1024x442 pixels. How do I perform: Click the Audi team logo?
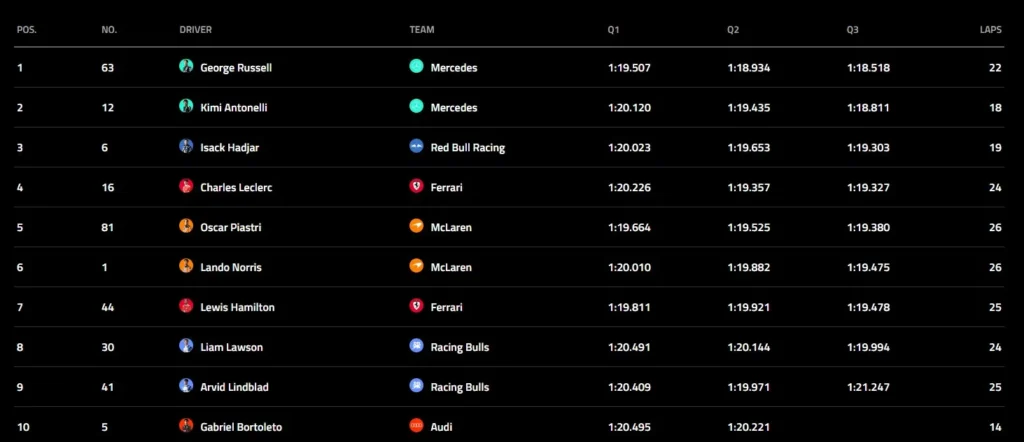pyautogui.click(x=417, y=427)
